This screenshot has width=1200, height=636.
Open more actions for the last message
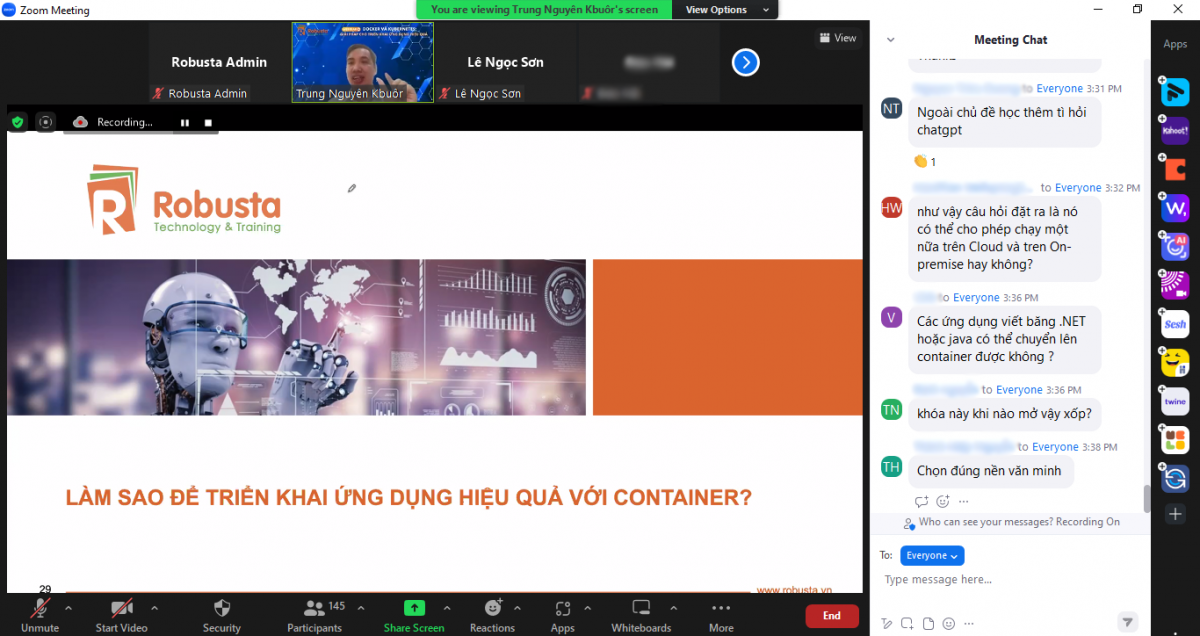click(x=964, y=501)
